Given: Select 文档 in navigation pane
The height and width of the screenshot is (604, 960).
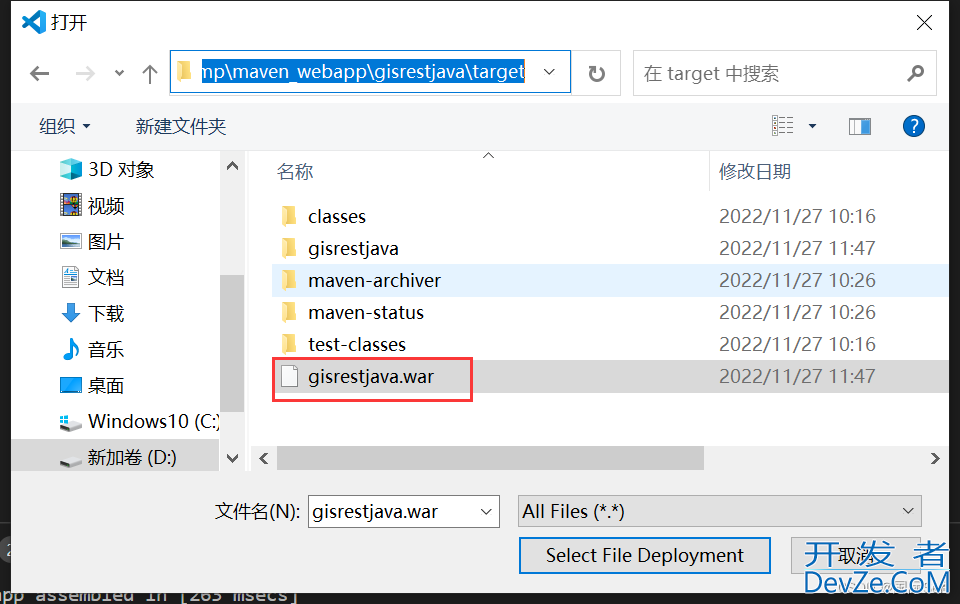Looking at the screenshot, I should tap(105, 277).
